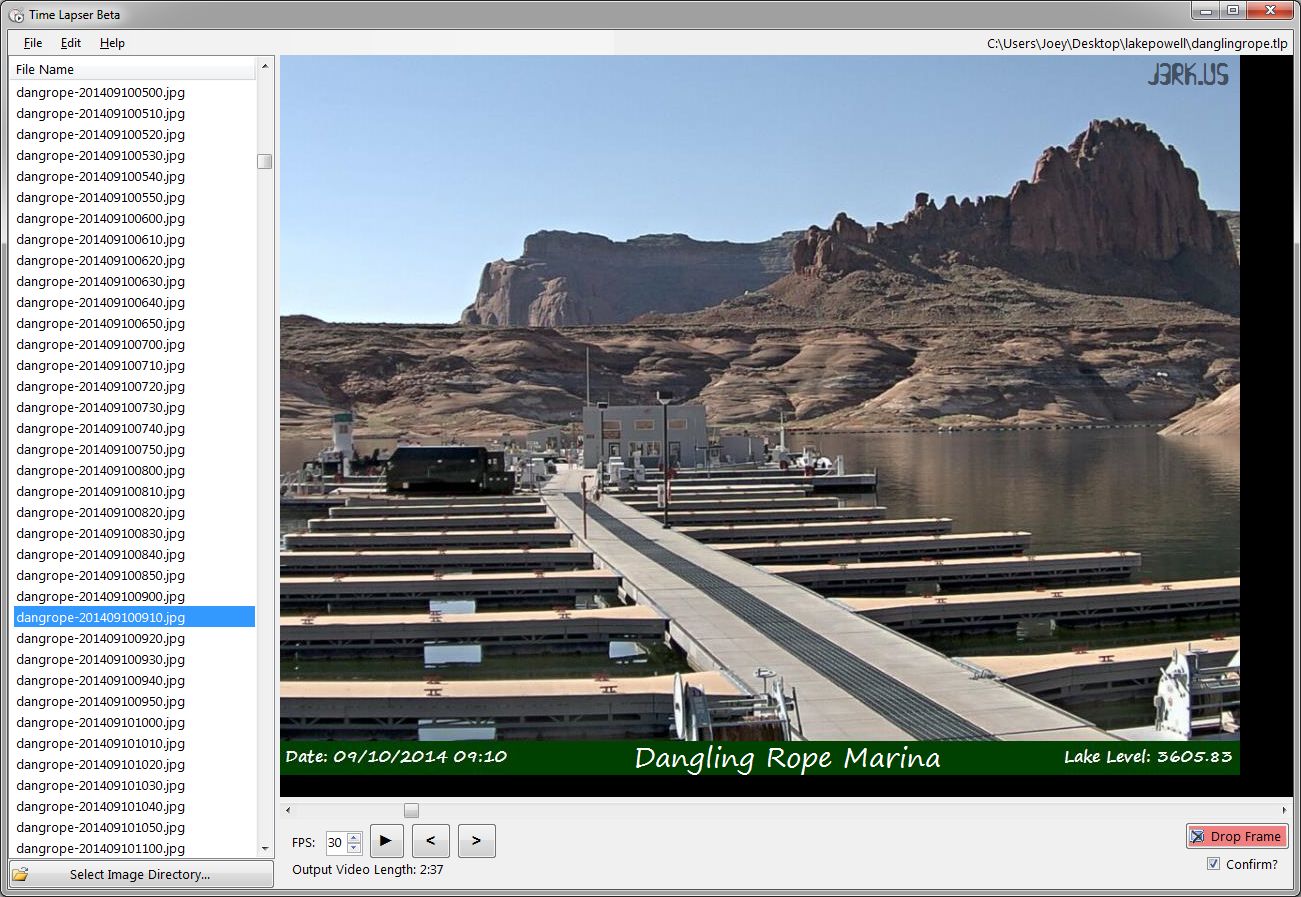This screenshot has height=897, width=1301.
Task: Click the right arrow of the timeline scrollbar
Action: [x=1285, y=810]
